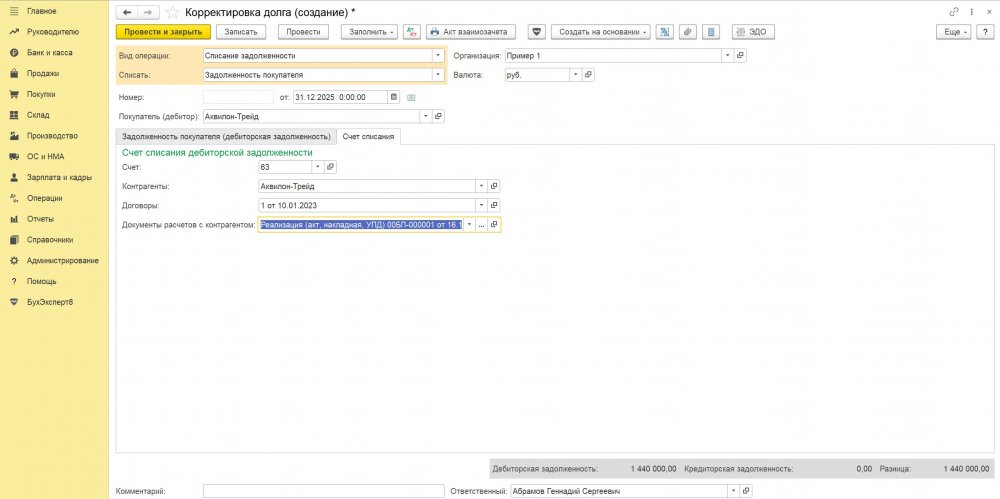Open the Валюта dropdown
This screenshot has width=1000, height=499.
(575, 75)
